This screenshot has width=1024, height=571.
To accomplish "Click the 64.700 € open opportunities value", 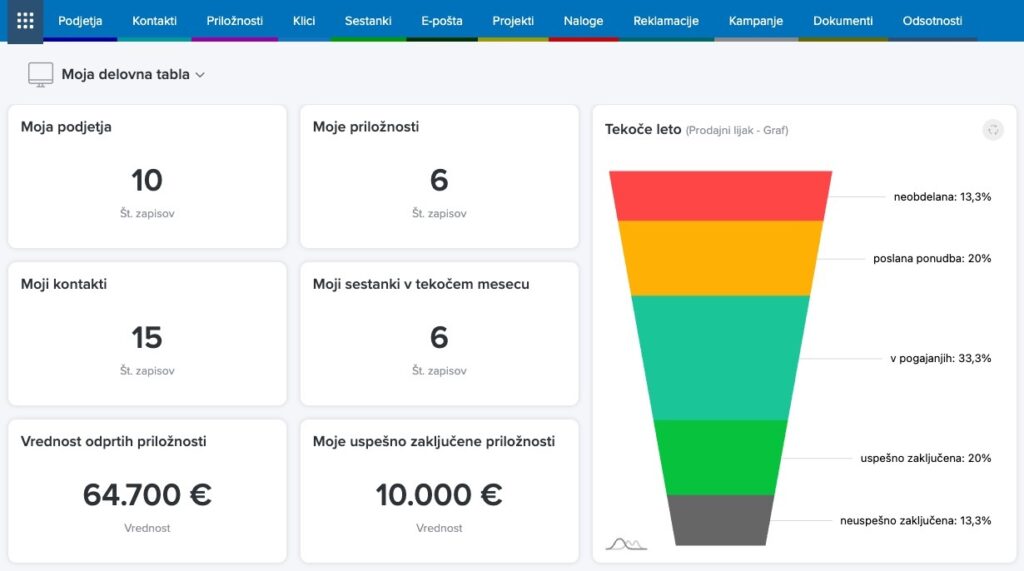I will (x=147, y=495).
